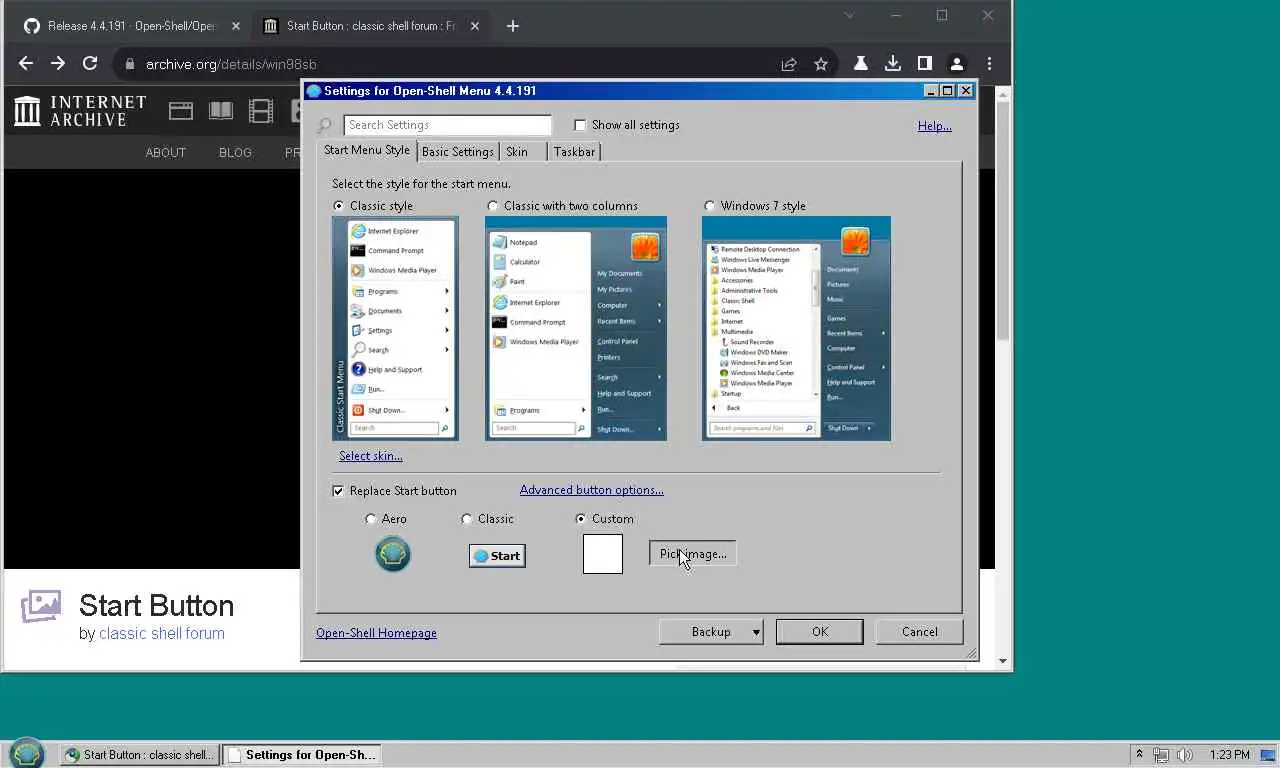Viewport: 1280px width, 768px height.
Task: Select Windows 7 style radio button
Action: 709,206
